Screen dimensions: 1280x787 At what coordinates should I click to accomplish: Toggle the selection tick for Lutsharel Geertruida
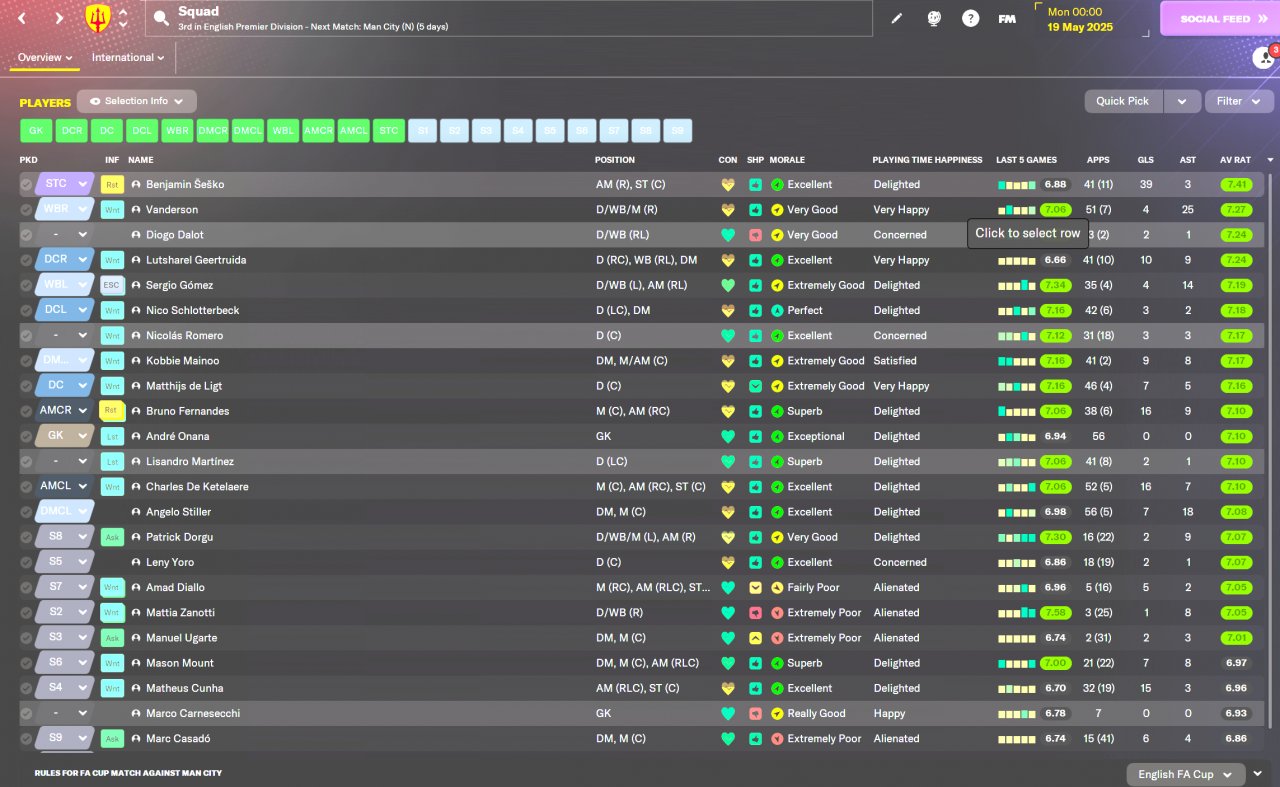26,260
